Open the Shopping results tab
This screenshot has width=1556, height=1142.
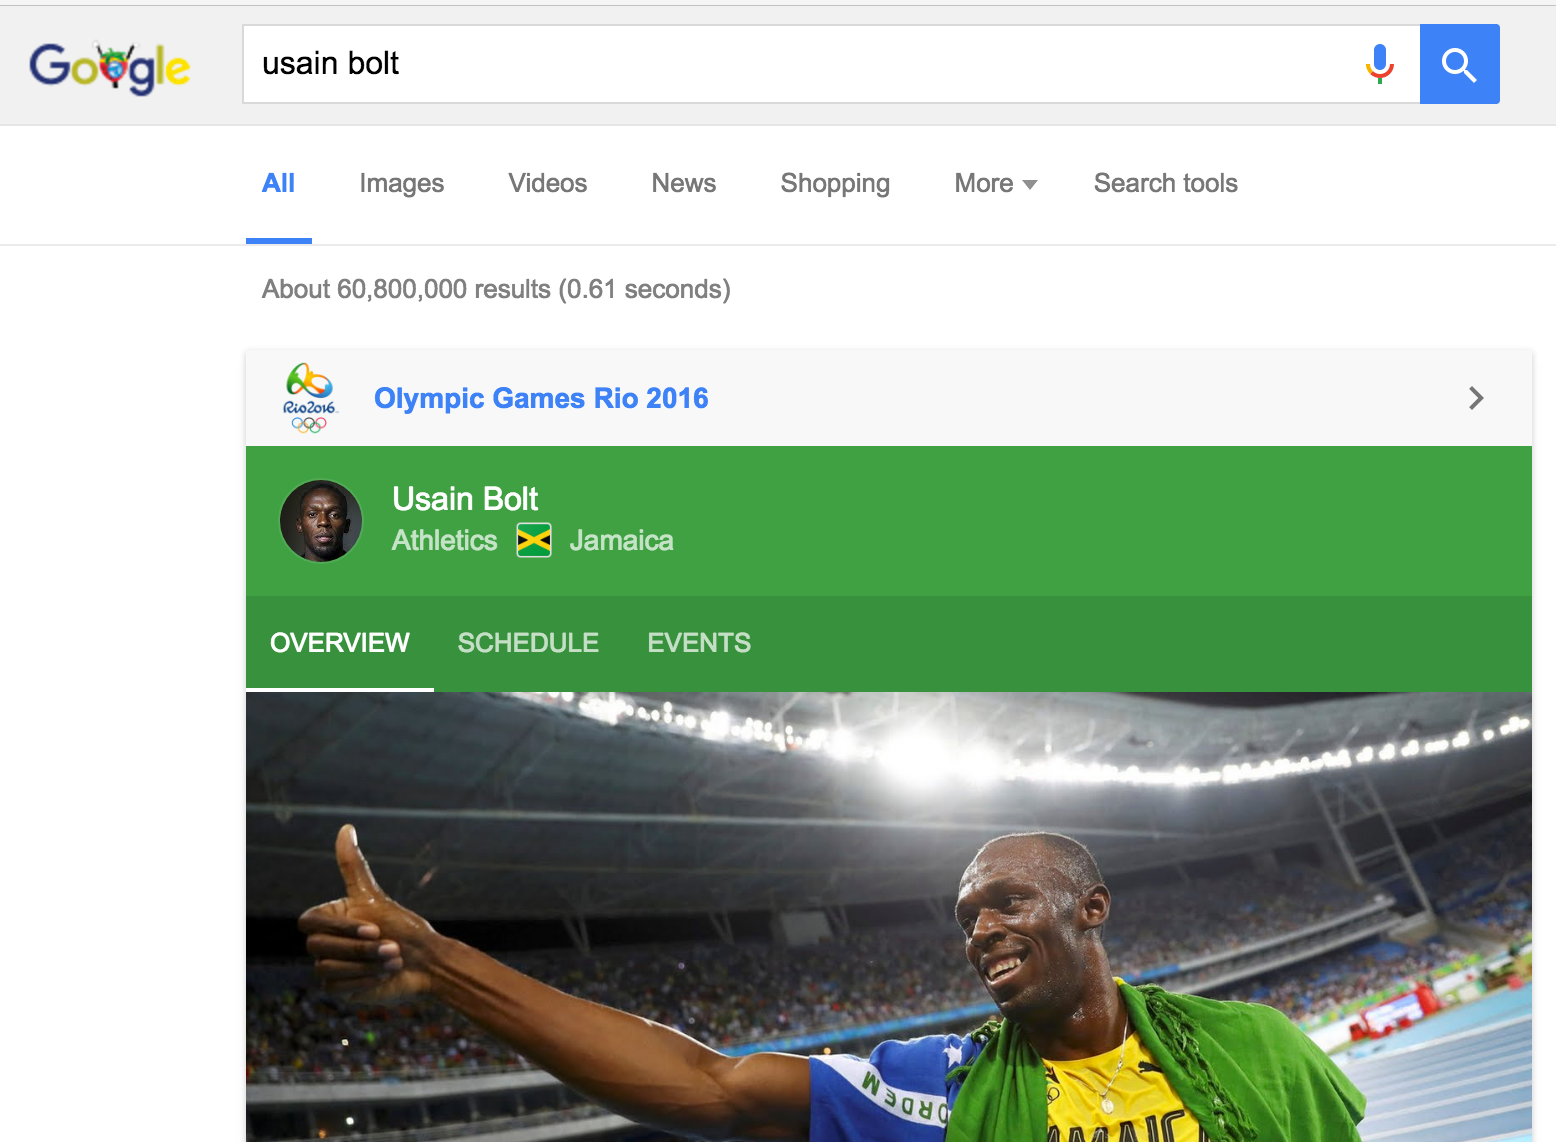click(x=835, y=183)
